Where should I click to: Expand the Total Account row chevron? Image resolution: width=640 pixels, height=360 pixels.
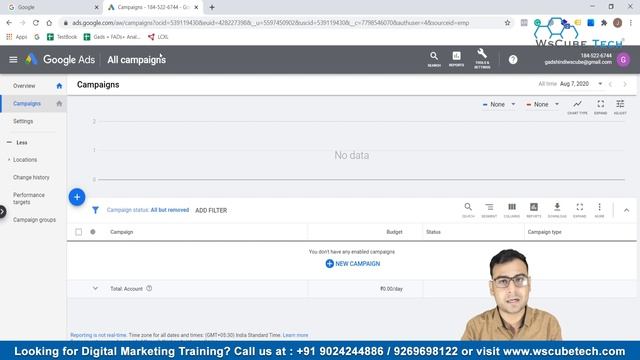pos(95,288)
